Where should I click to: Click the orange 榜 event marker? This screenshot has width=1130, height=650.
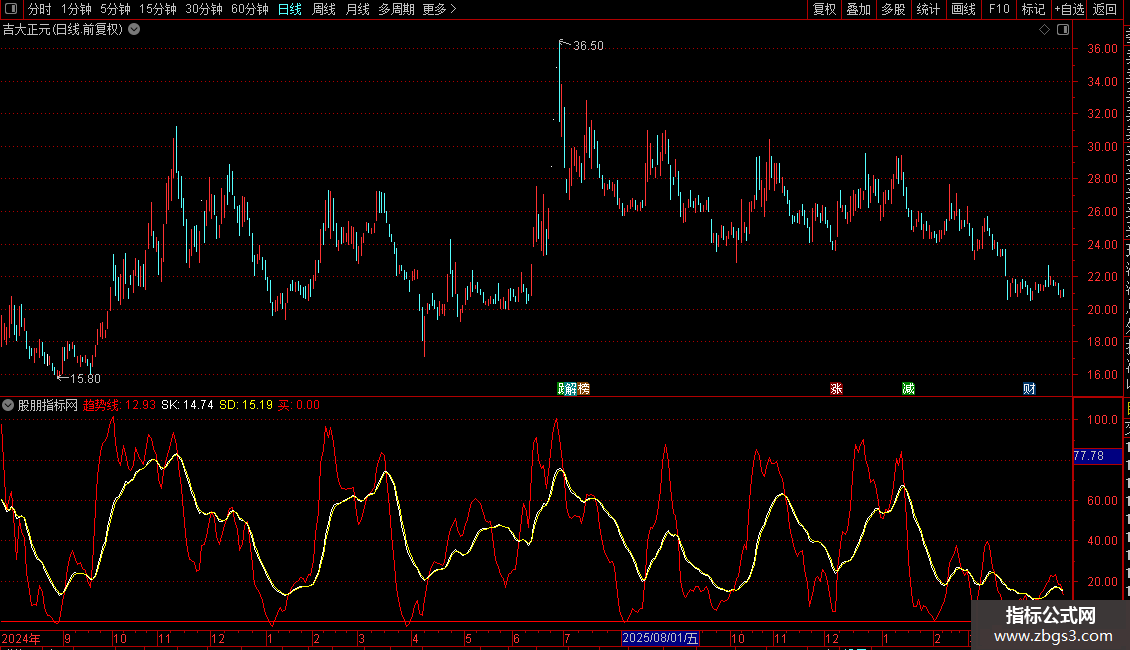tap(584, 389)
